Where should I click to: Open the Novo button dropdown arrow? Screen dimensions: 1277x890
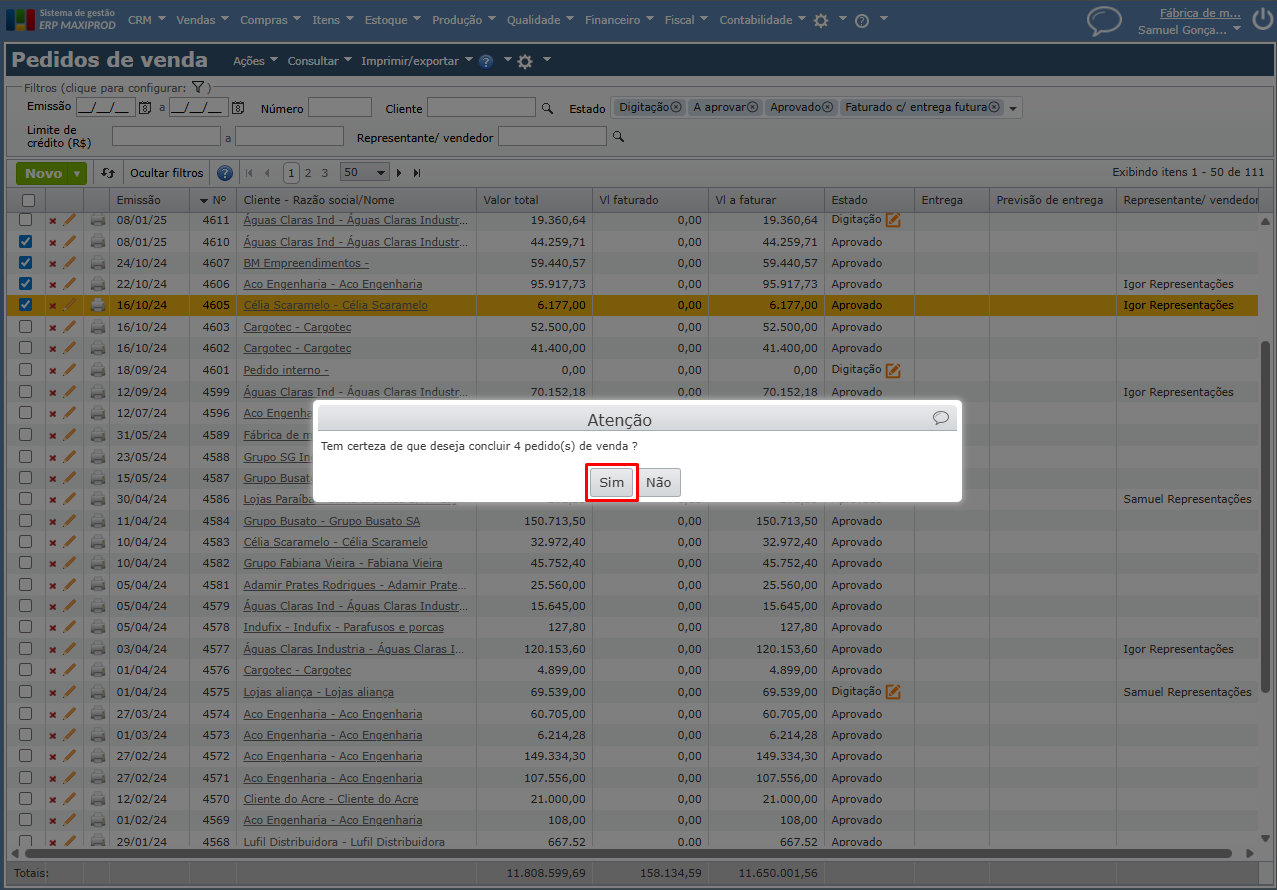pos(77,174)
